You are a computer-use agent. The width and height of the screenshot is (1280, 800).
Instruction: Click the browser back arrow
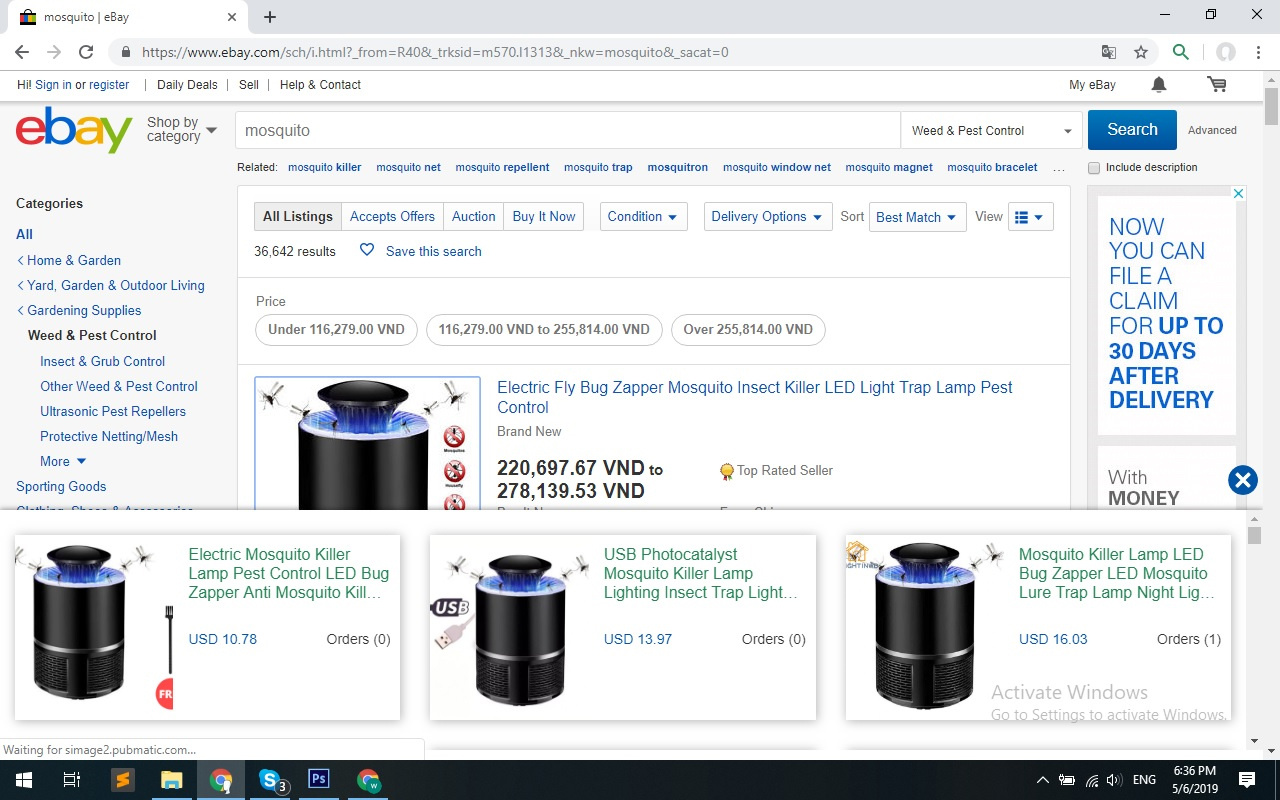point(22,52)
